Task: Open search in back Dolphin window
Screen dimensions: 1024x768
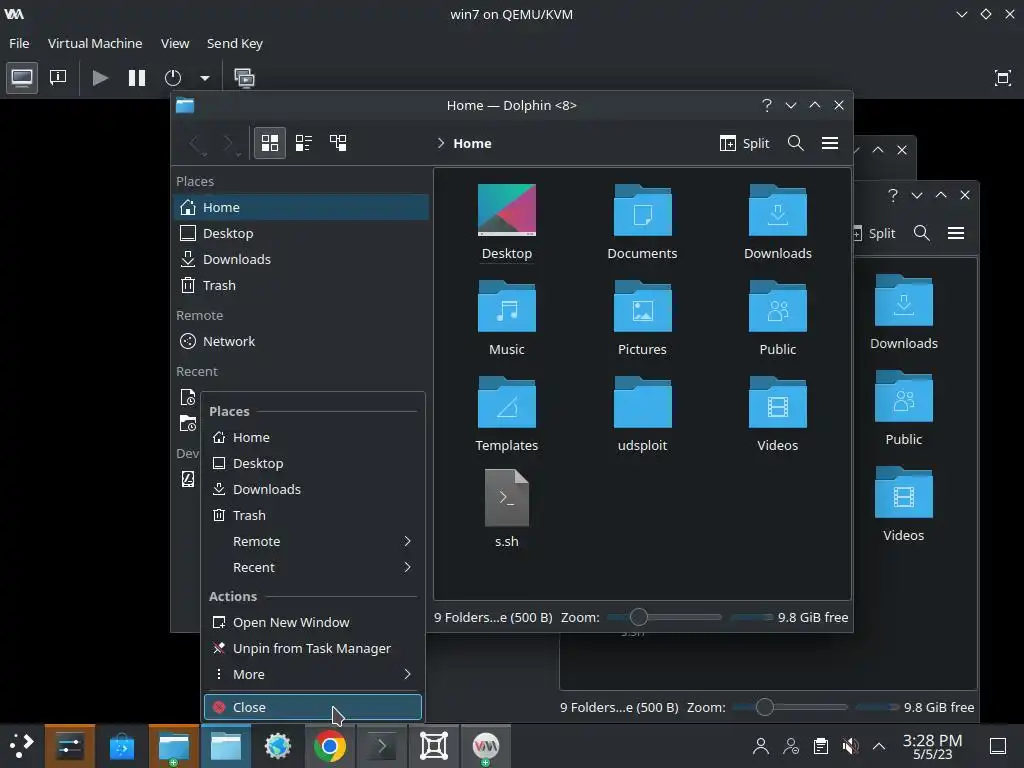Action: [921, 233]
